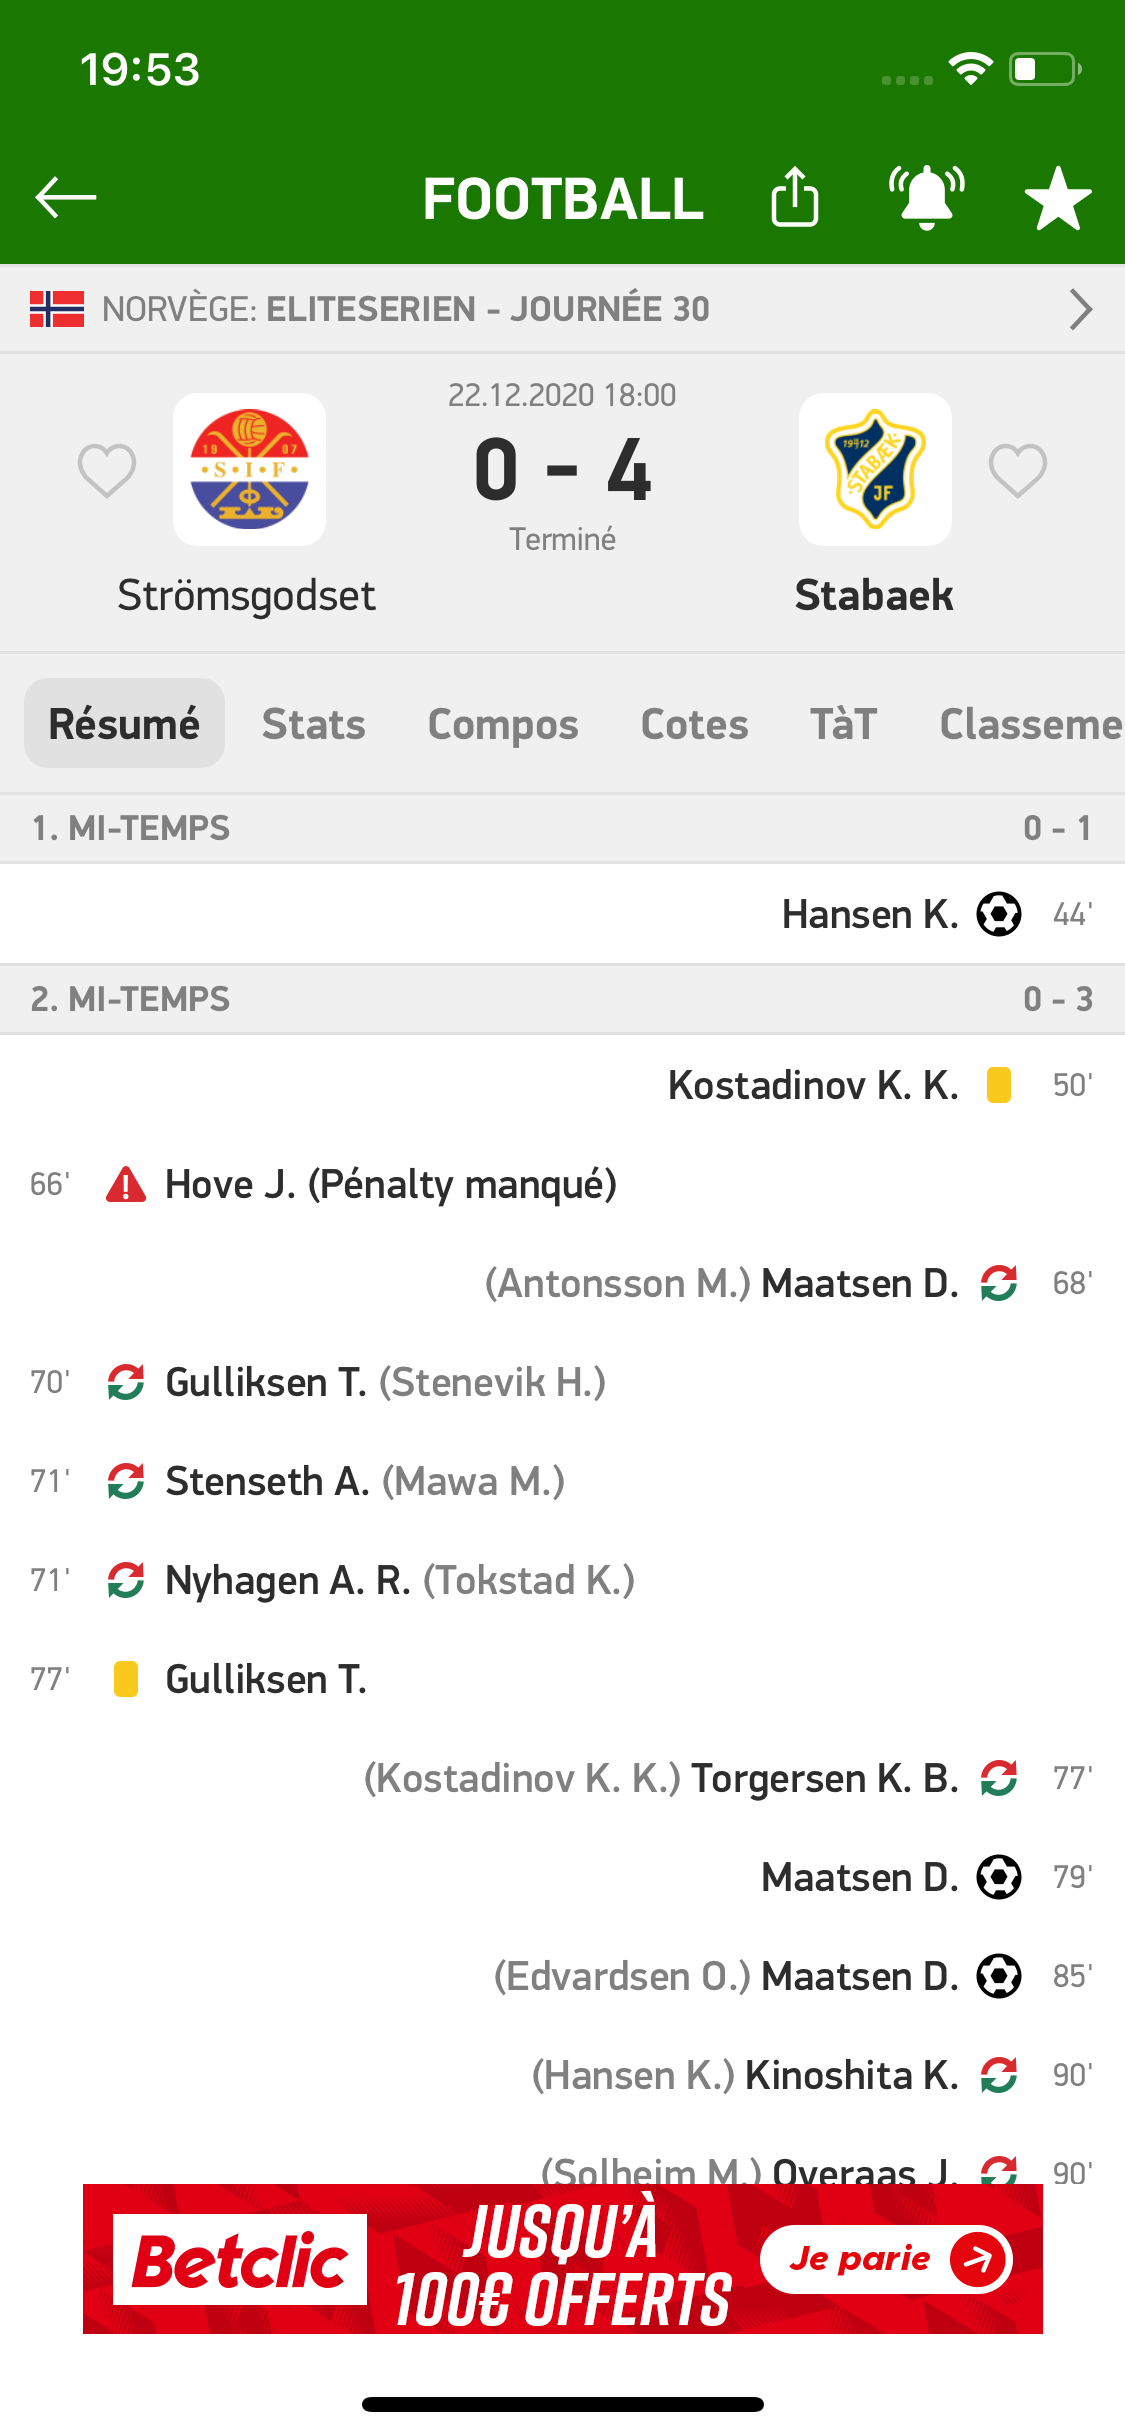Go back with the arrow icon
Image resolution: width=1125 pixels, height=2436 pixels.
click(66, 197)
